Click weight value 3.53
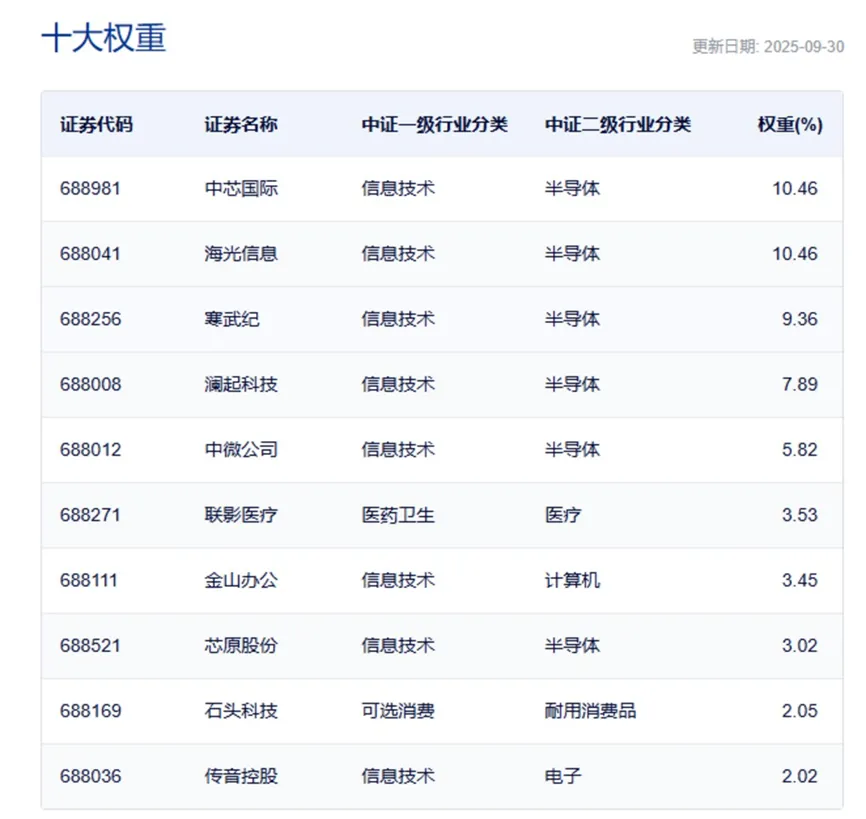 point(800,515)
